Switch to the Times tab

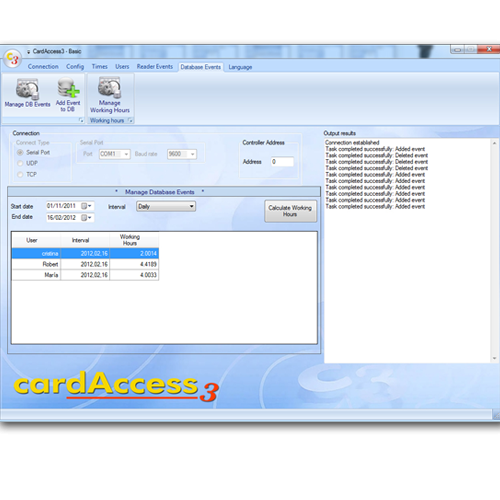(x=100, y=67)
